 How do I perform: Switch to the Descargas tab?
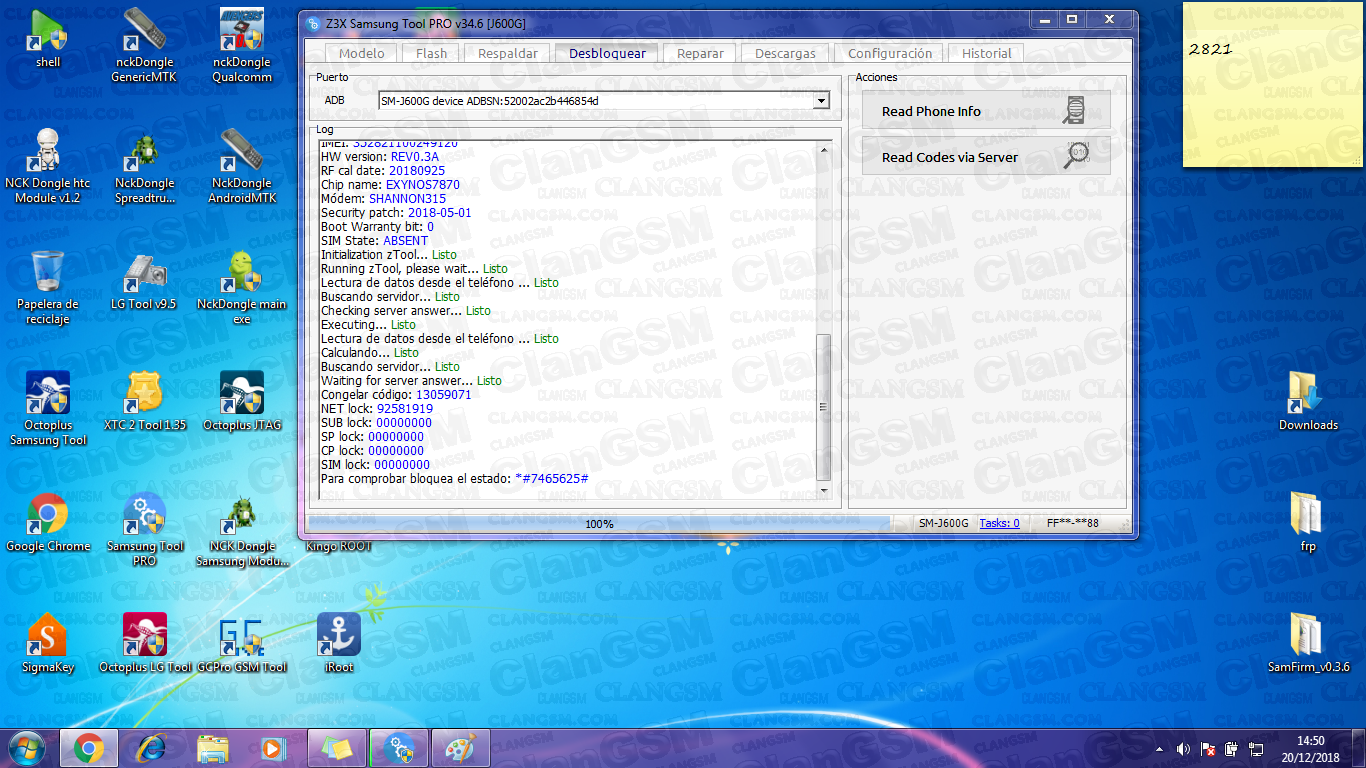coord(785,54)
